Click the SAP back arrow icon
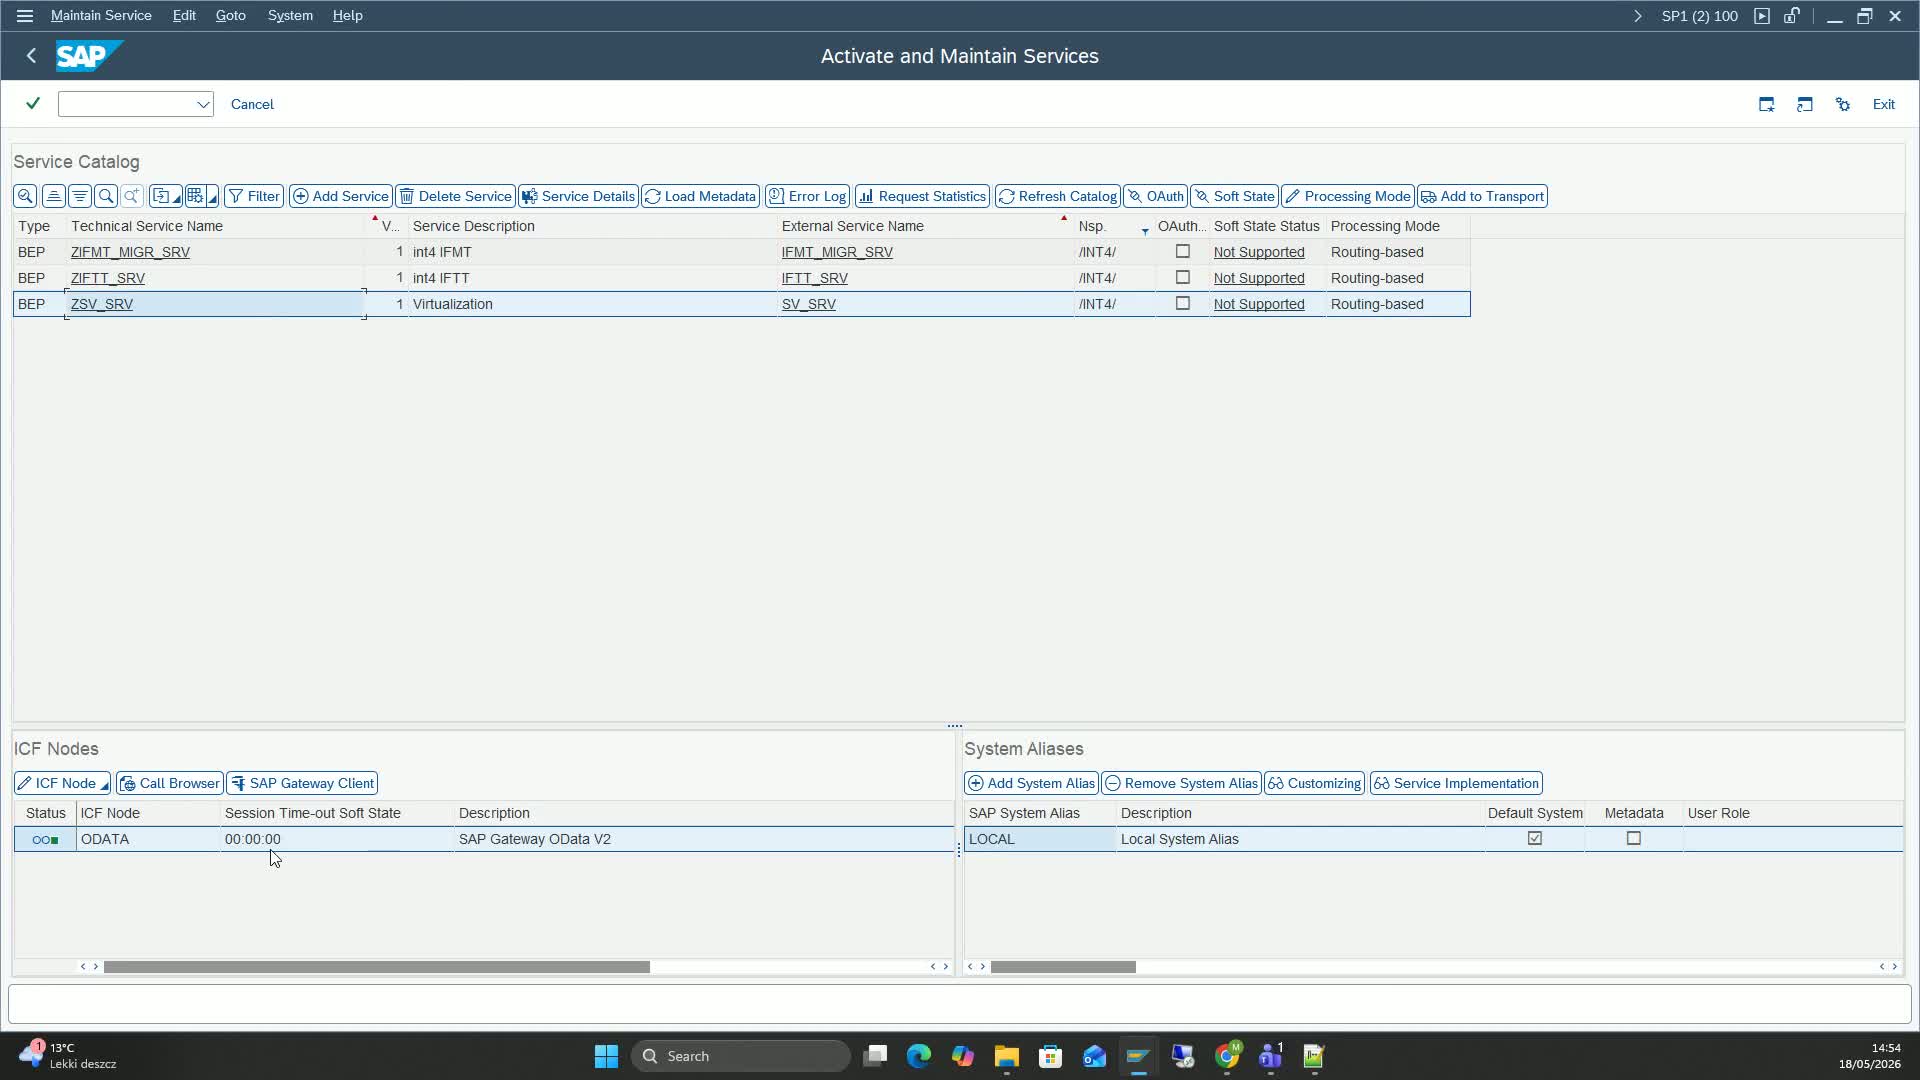The width and height of the screenshot is (1920, 1080). point(31,56)
